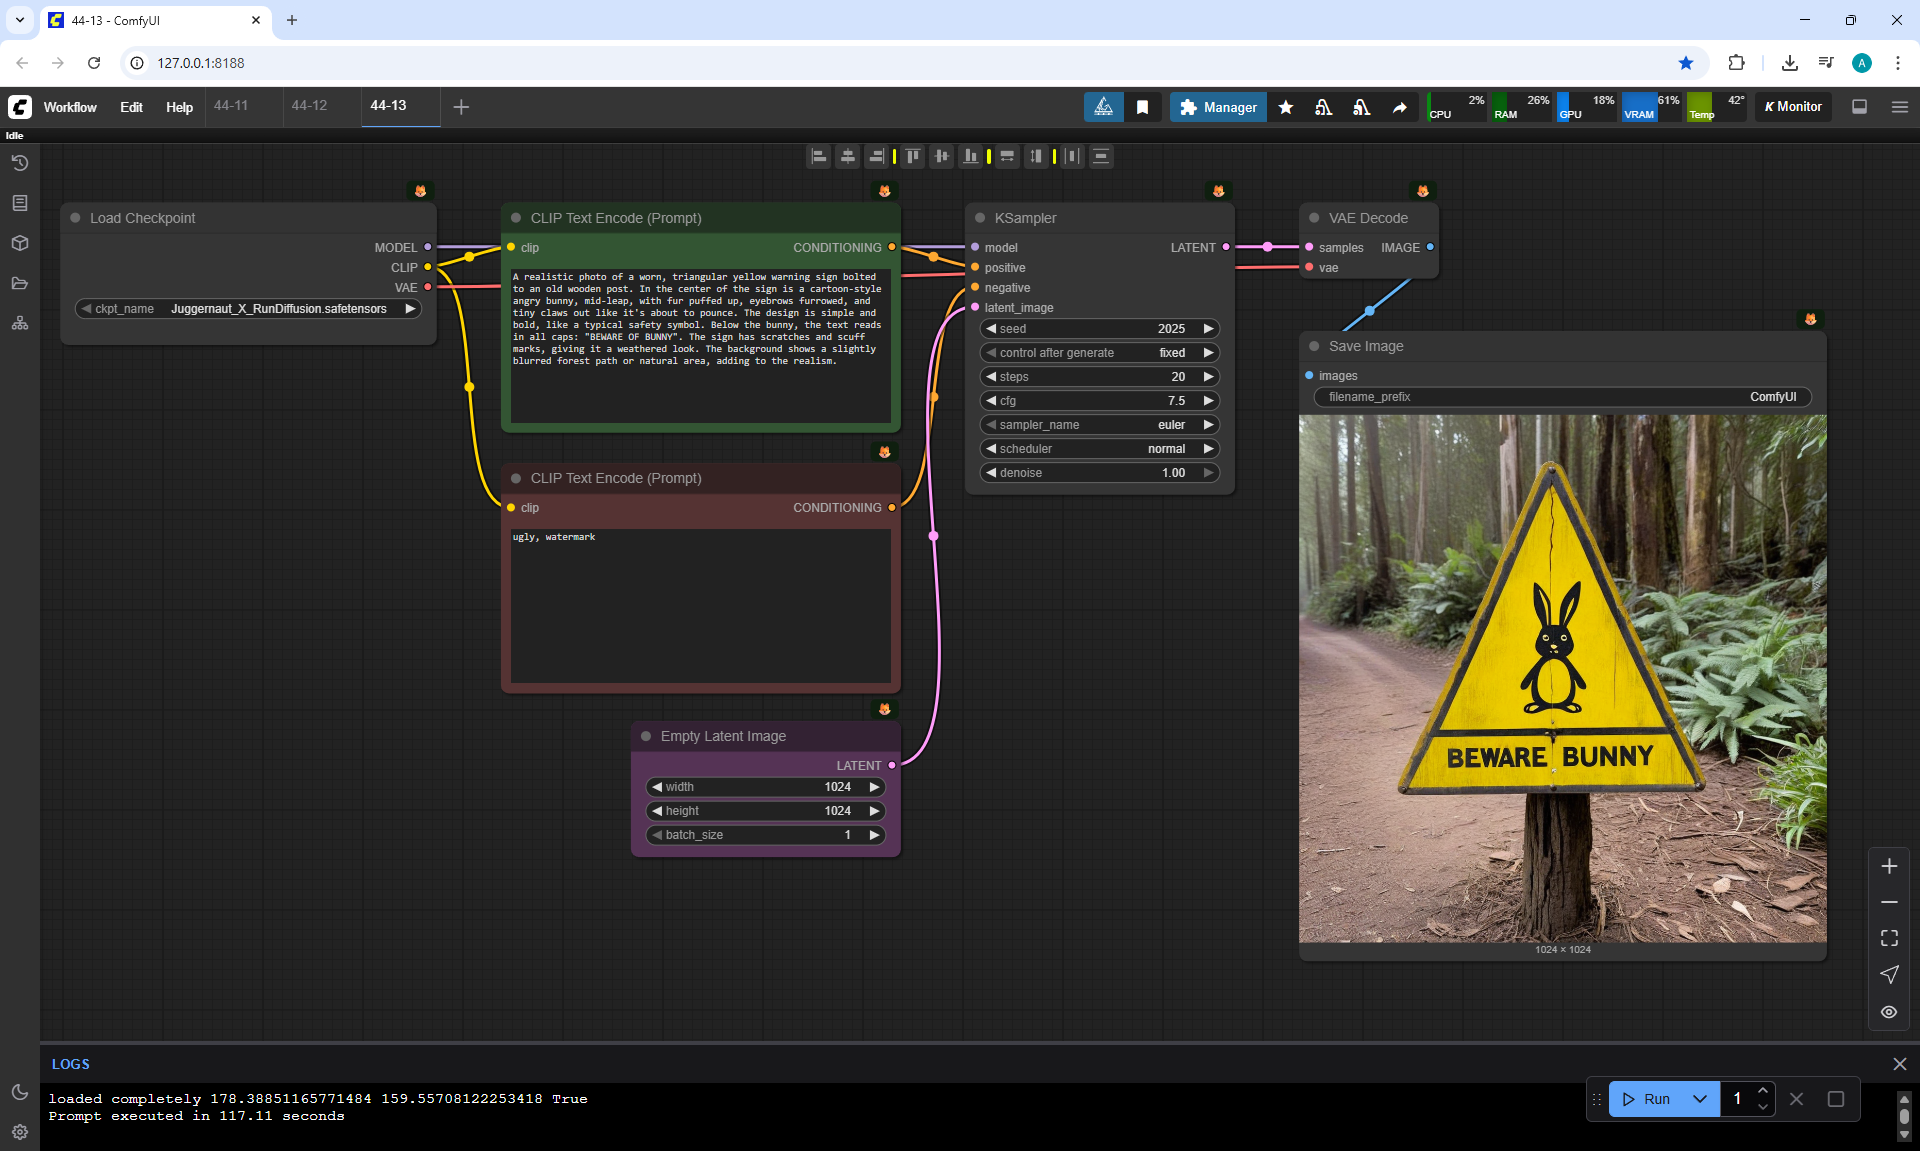Open the node library cube icon
Image resolution: width=1920 pixels, height=1151 pixels.
tap(19, 243)
